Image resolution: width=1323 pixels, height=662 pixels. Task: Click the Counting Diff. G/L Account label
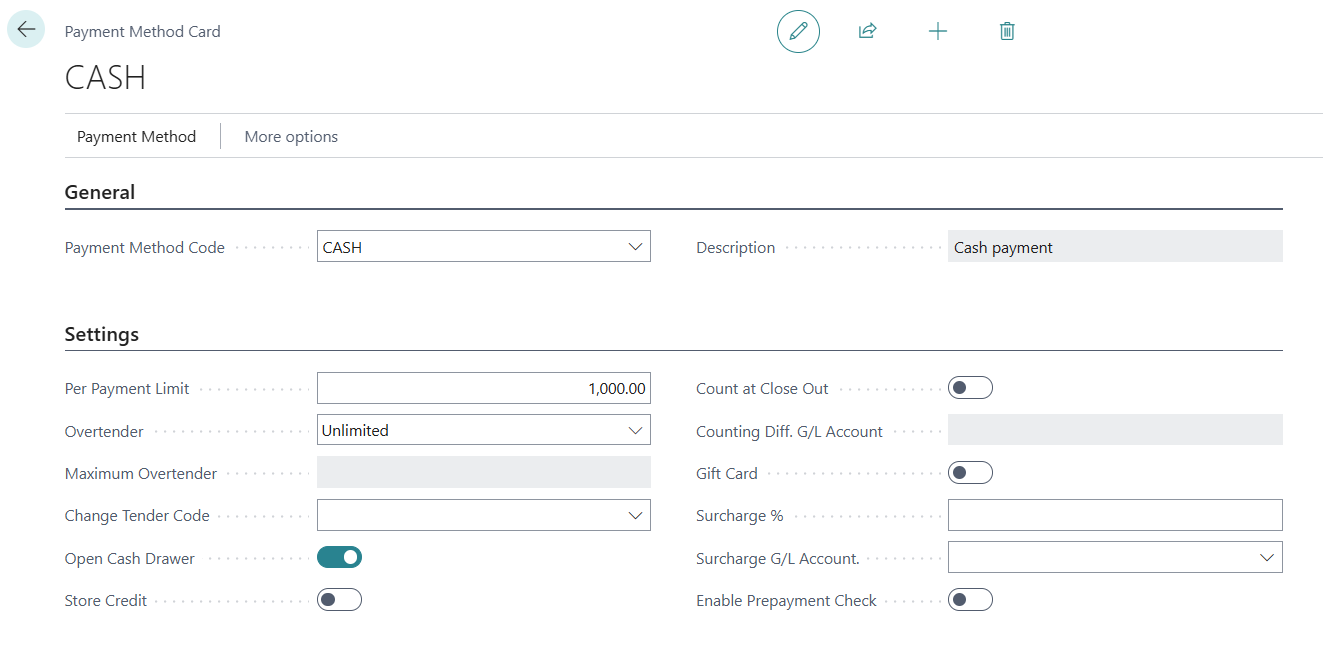[x=789, y=431]
